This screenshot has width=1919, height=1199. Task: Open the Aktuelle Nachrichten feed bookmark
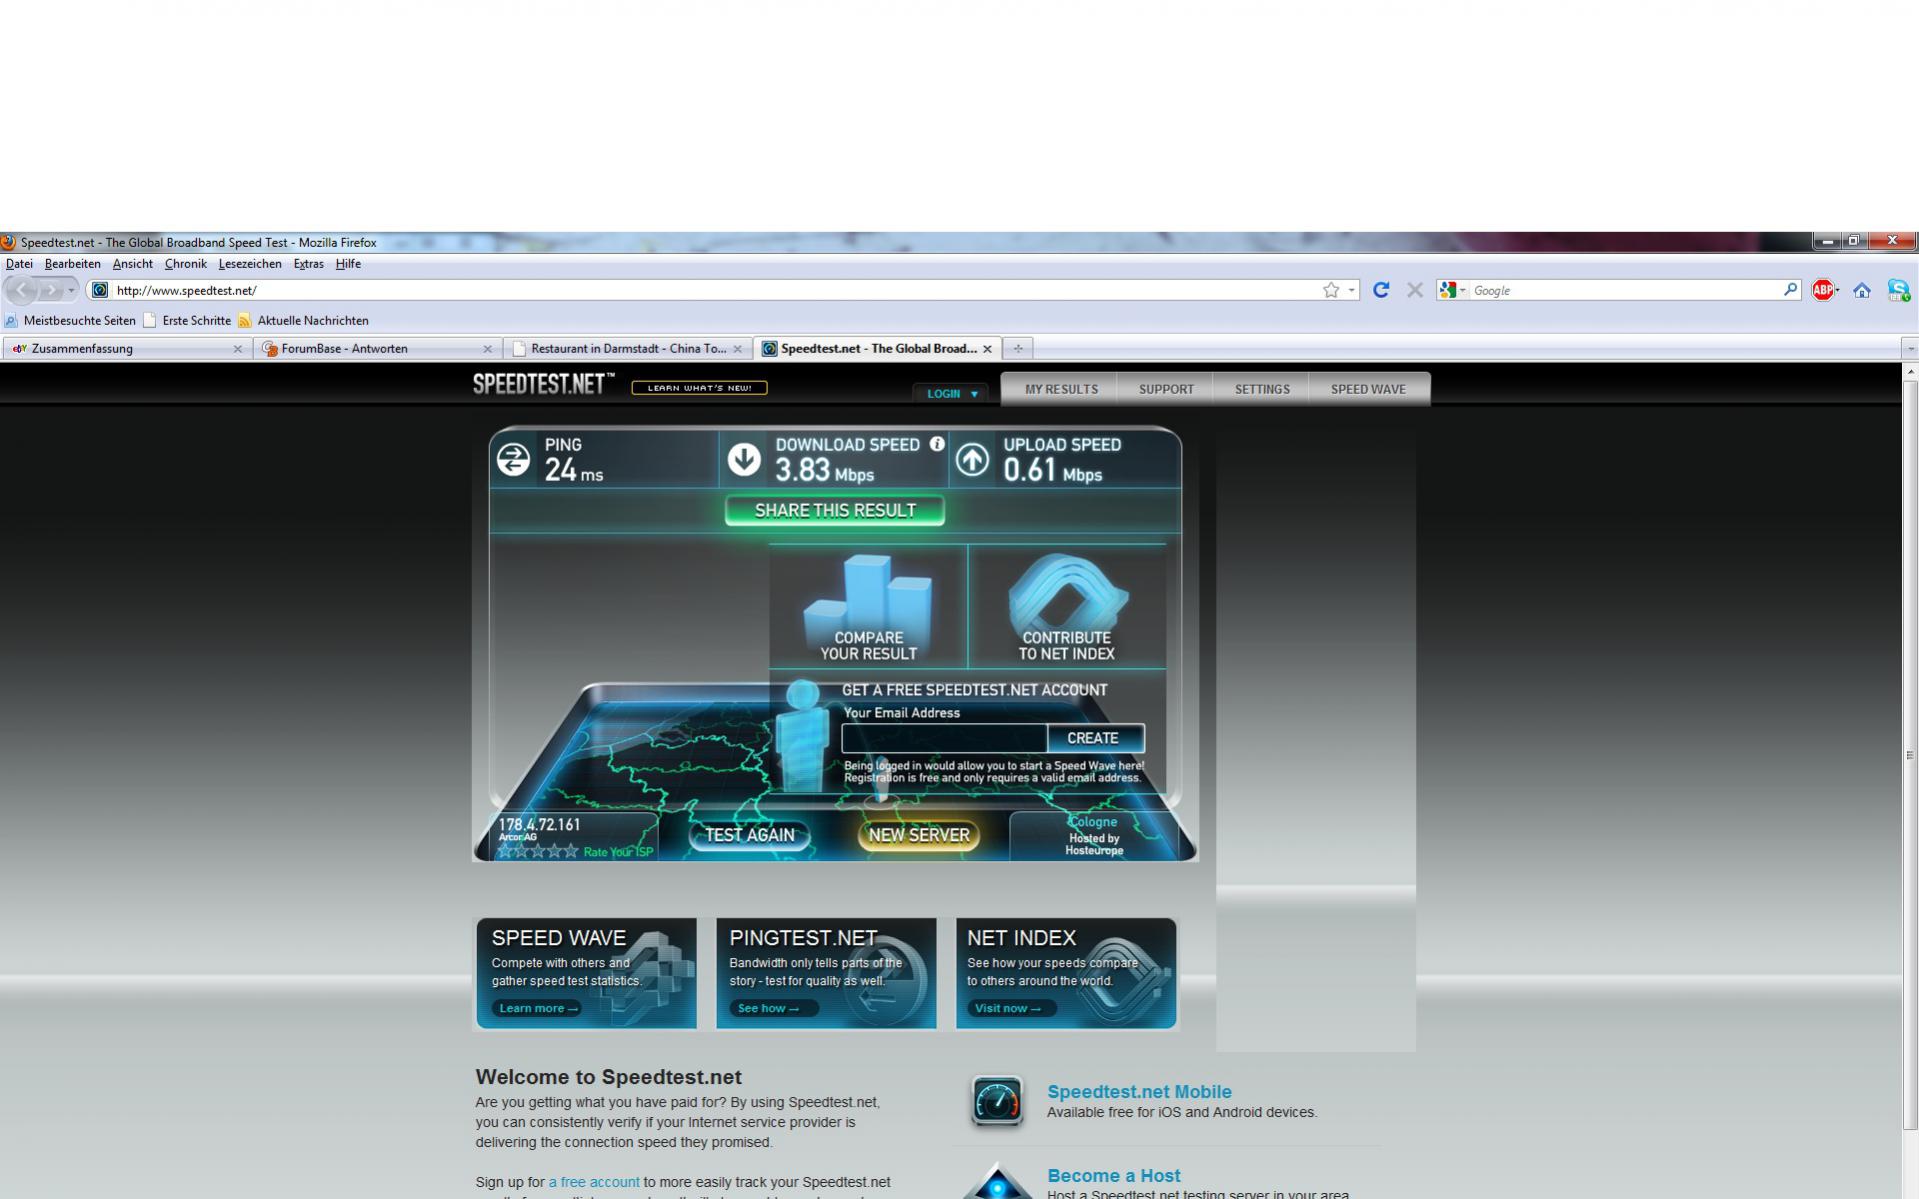pos(303,321)
